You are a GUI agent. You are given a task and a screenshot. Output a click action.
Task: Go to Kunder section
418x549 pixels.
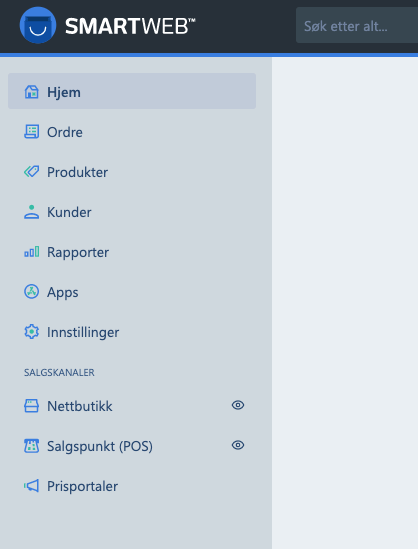132,212
